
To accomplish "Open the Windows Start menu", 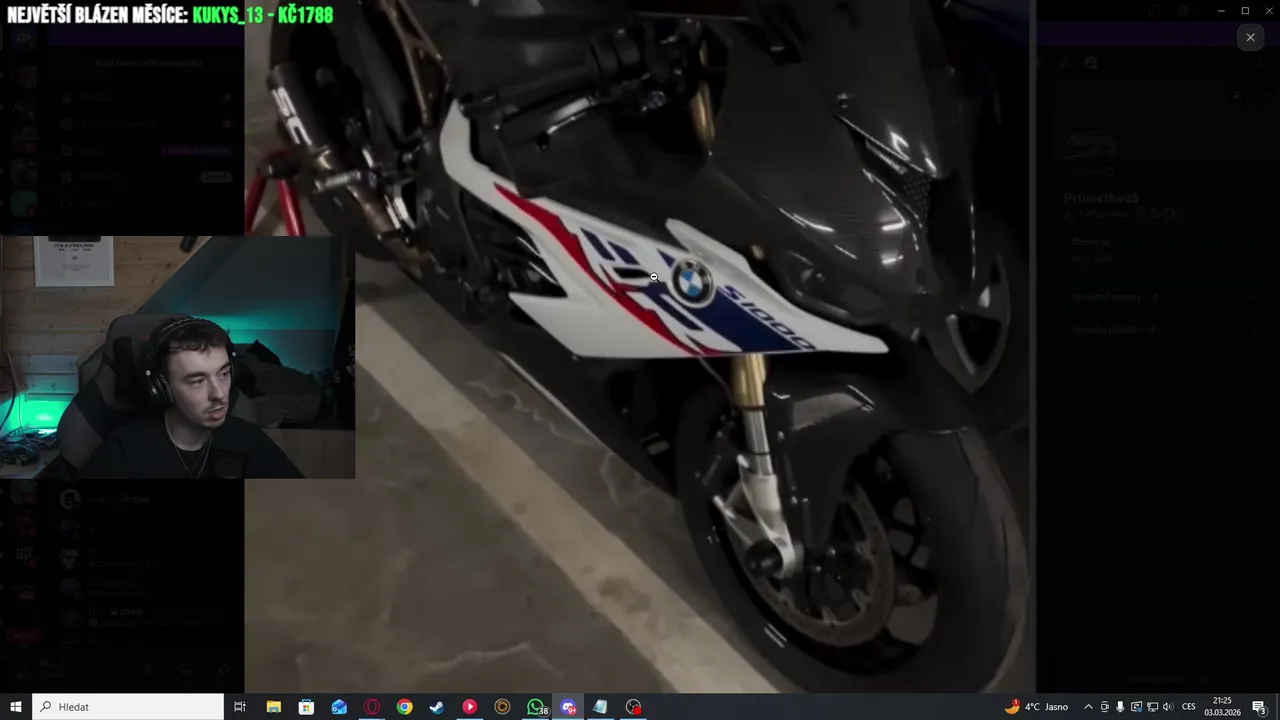I will [16, 707].
